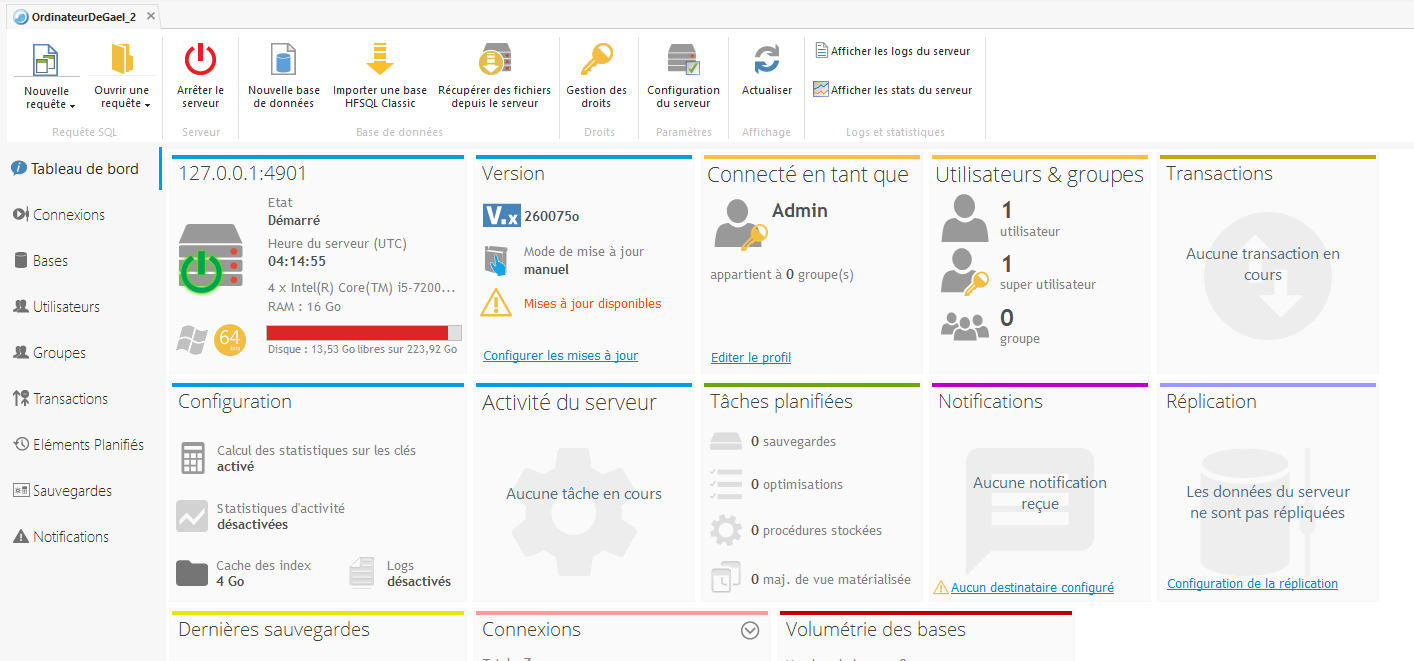Open Notifications in the sidebar
The image size is (1414, 661).
pos(61,537)
